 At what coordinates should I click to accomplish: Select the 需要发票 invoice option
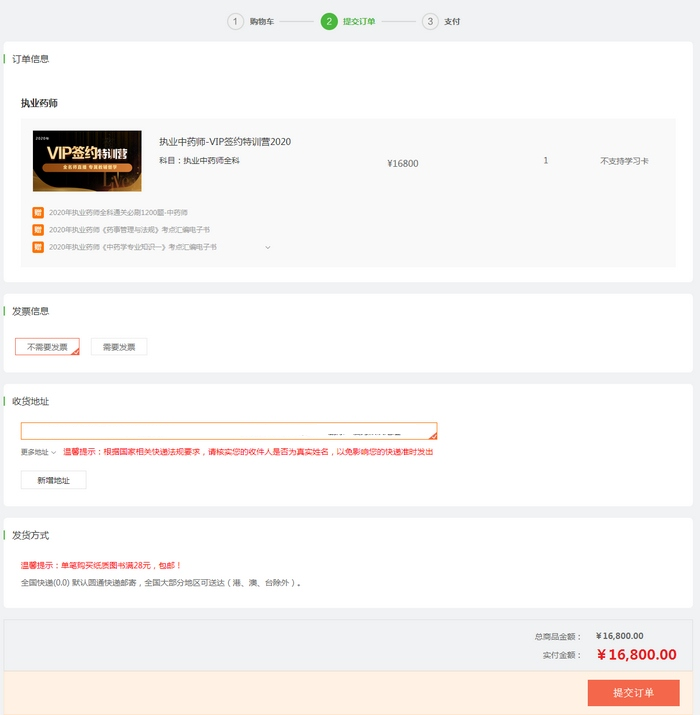pyautogui.click(x=119, y=347)
